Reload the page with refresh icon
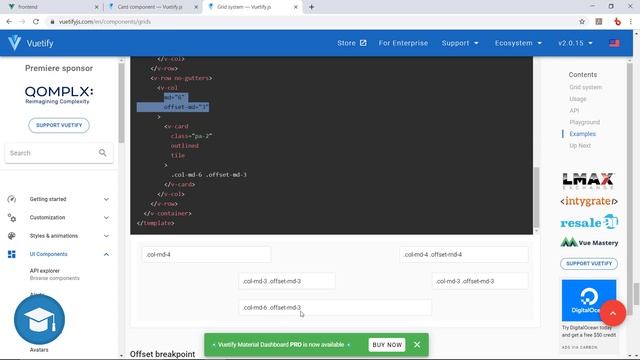This screenshot has width=640, height=360. tap(36, 22)
